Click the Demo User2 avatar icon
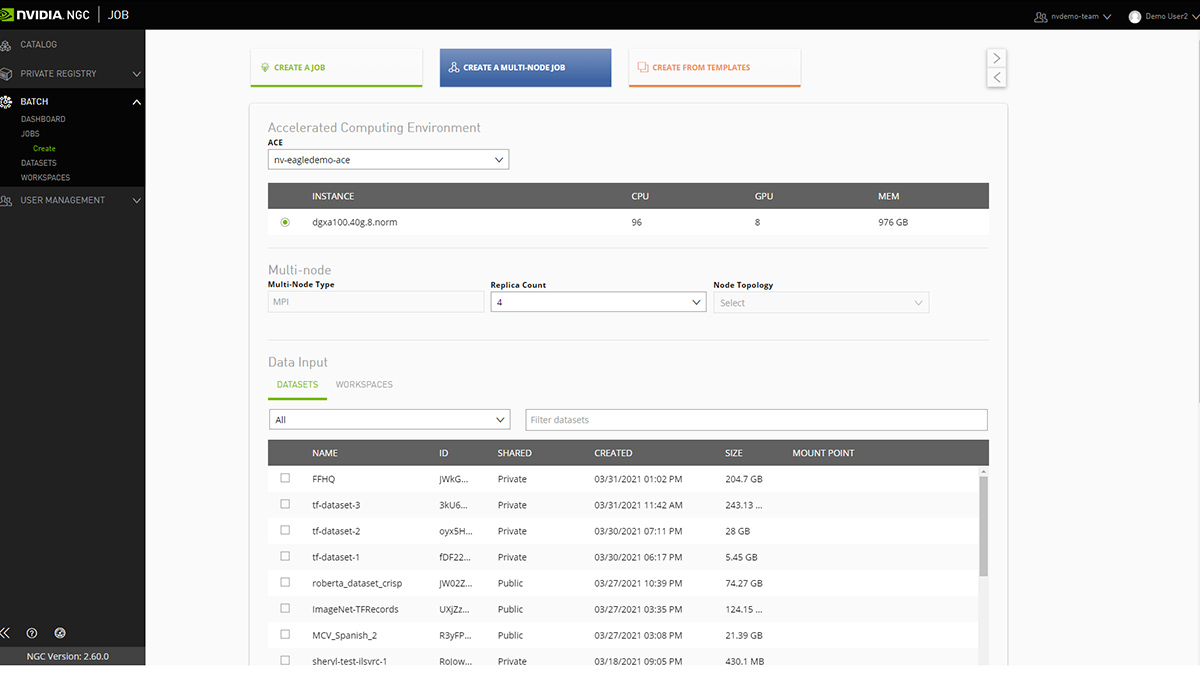Screen dimensions: 1200x675 coord(1135,16)
